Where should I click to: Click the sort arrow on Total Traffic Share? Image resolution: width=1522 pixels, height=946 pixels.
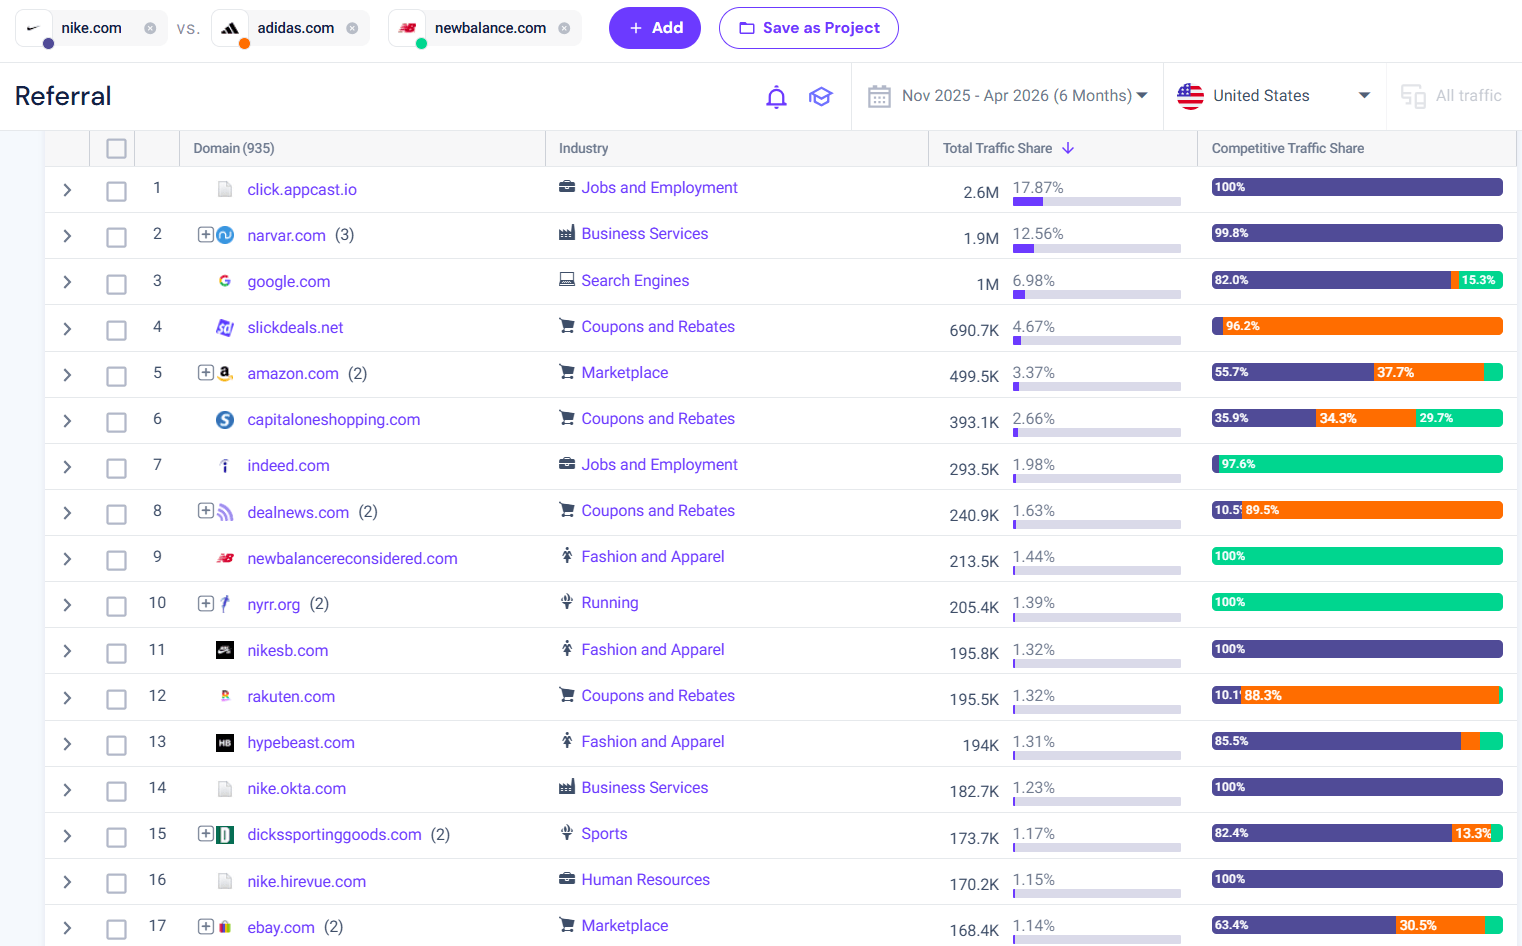(x=1068, y=148)
